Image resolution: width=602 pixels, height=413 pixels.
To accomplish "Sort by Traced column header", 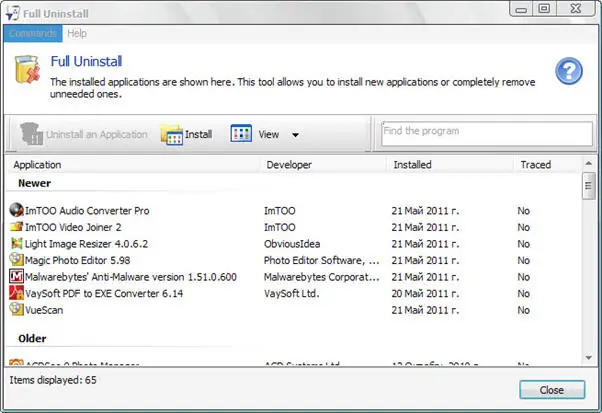I will pos(536,165).
